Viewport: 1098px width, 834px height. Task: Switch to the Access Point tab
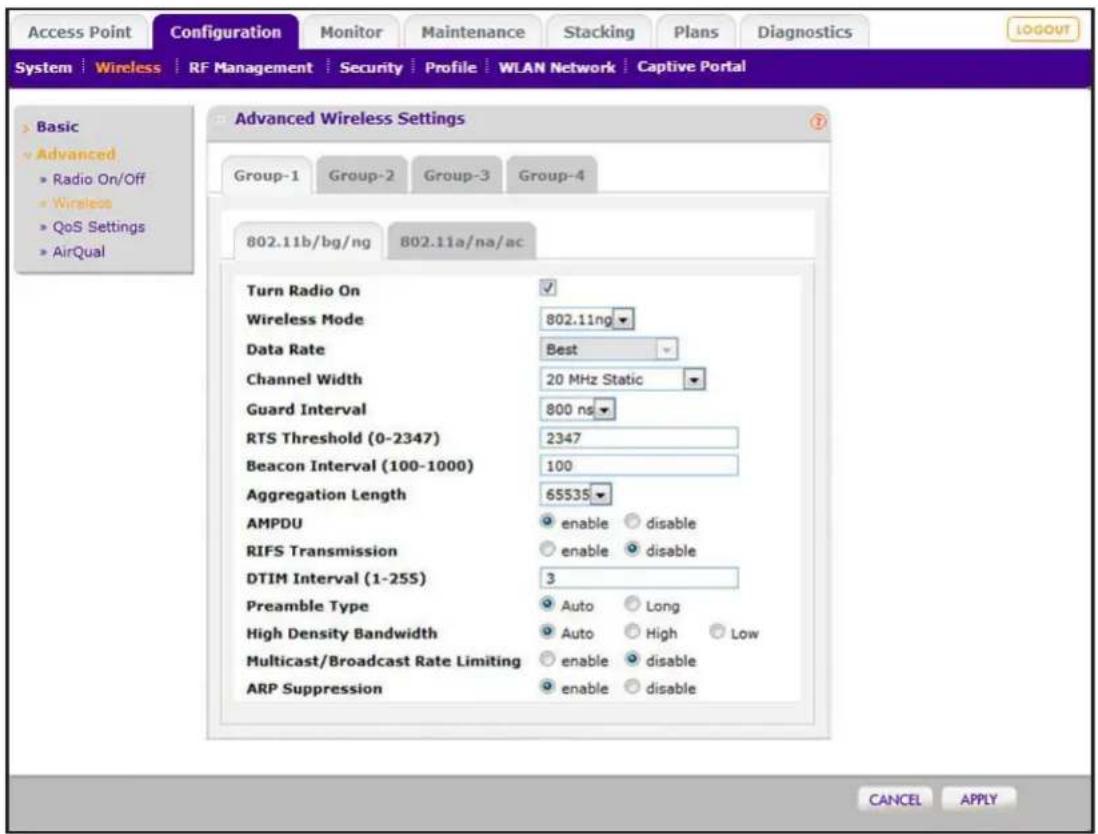click(79, 32)
